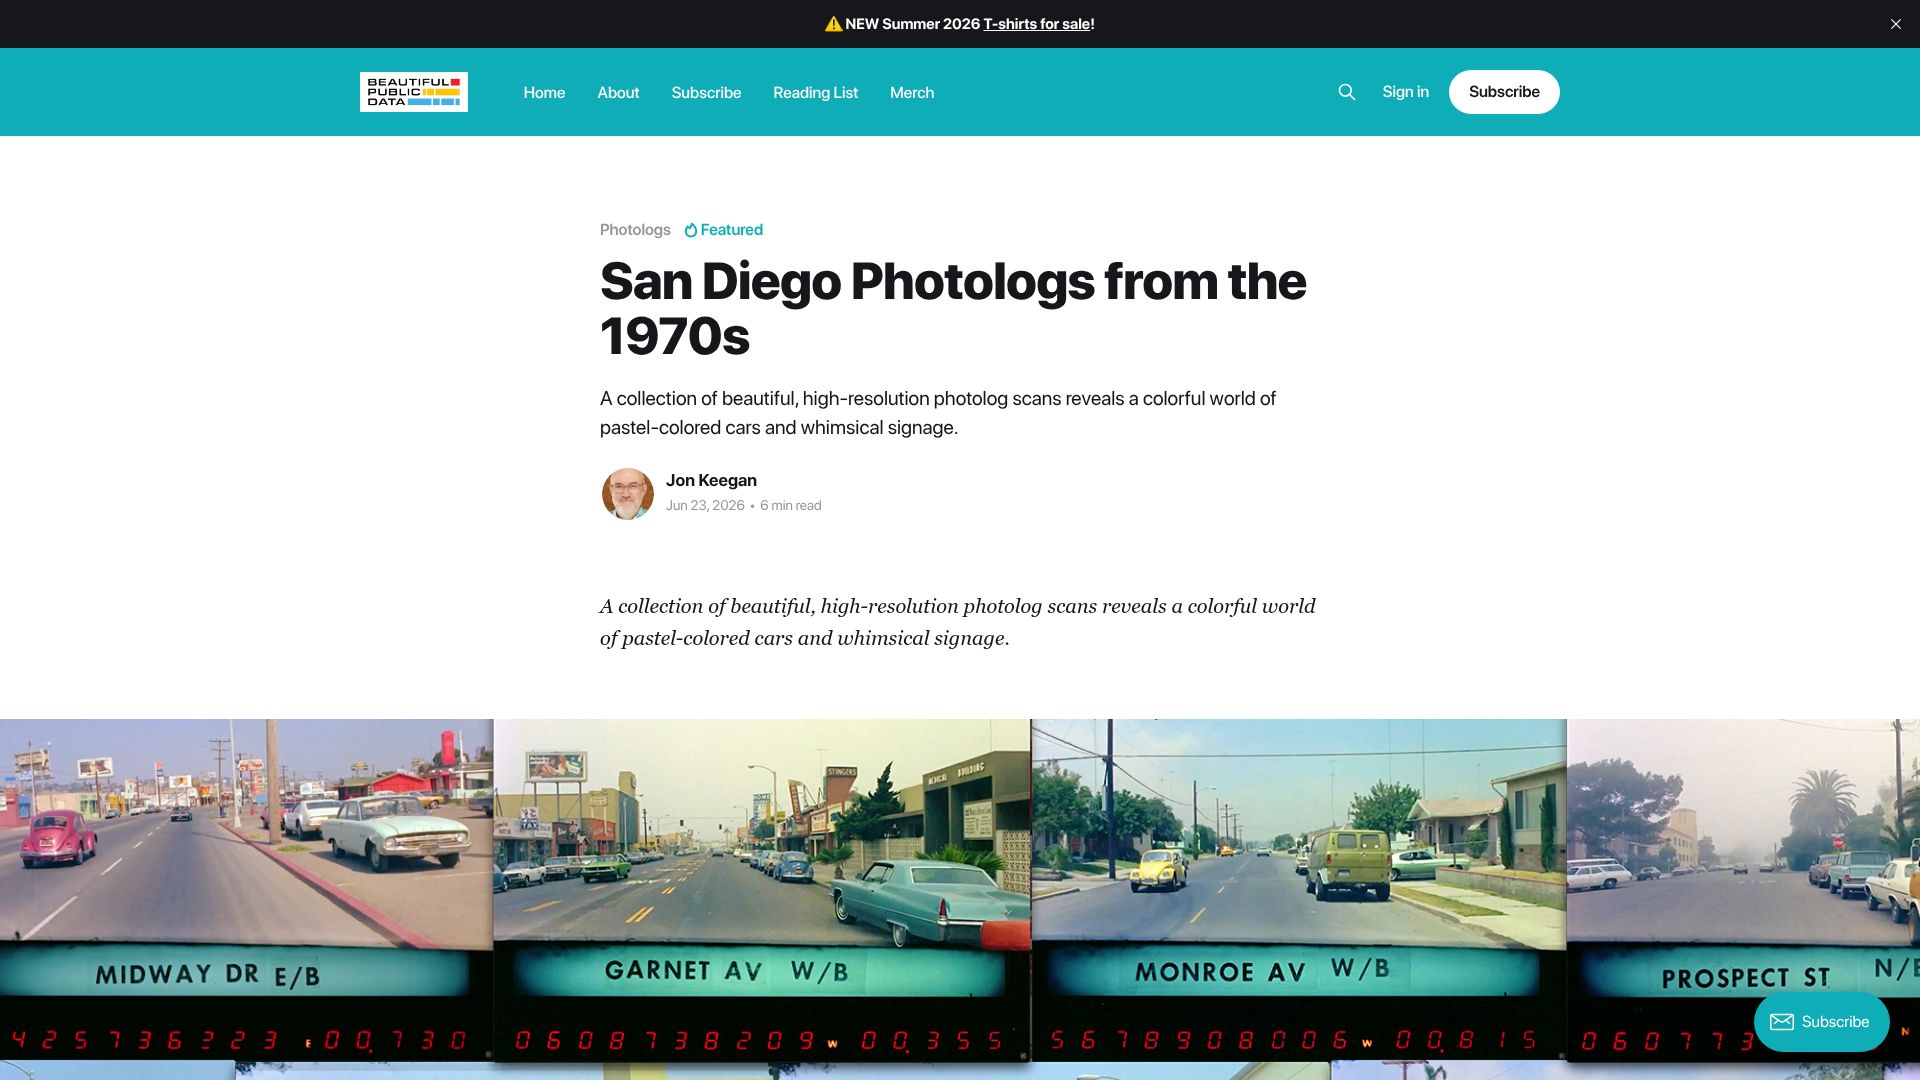Click the italic intro paragraph text
1920x1080 pixels.
pos(958,622)
